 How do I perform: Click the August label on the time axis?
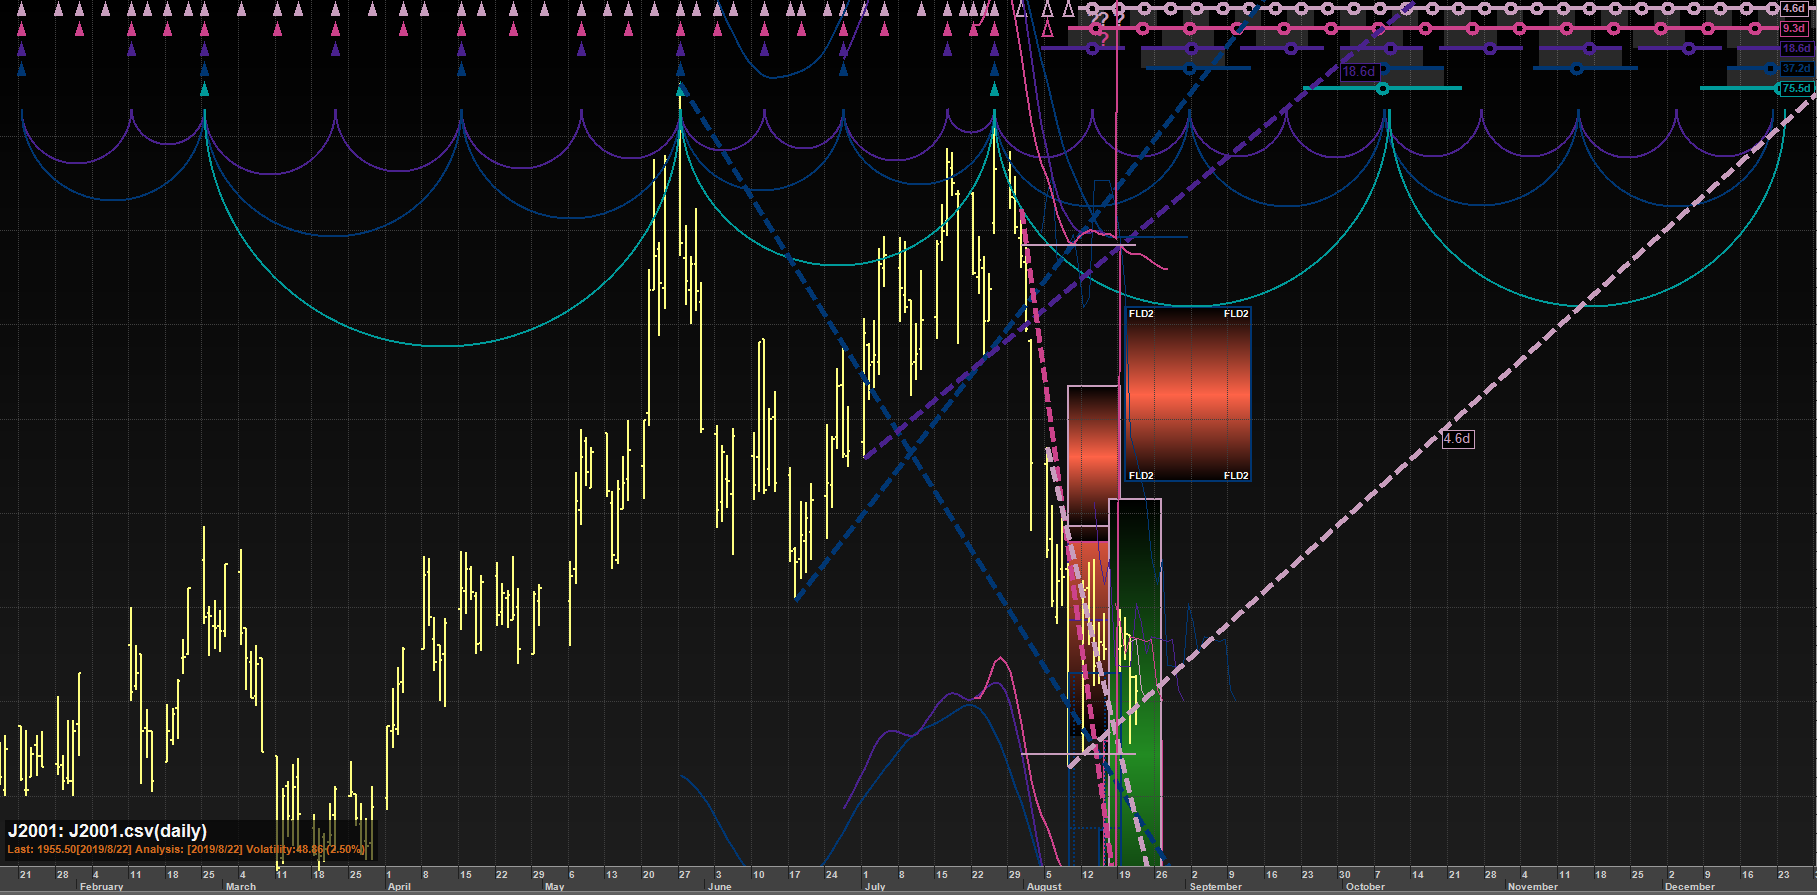click(1044, 887)
